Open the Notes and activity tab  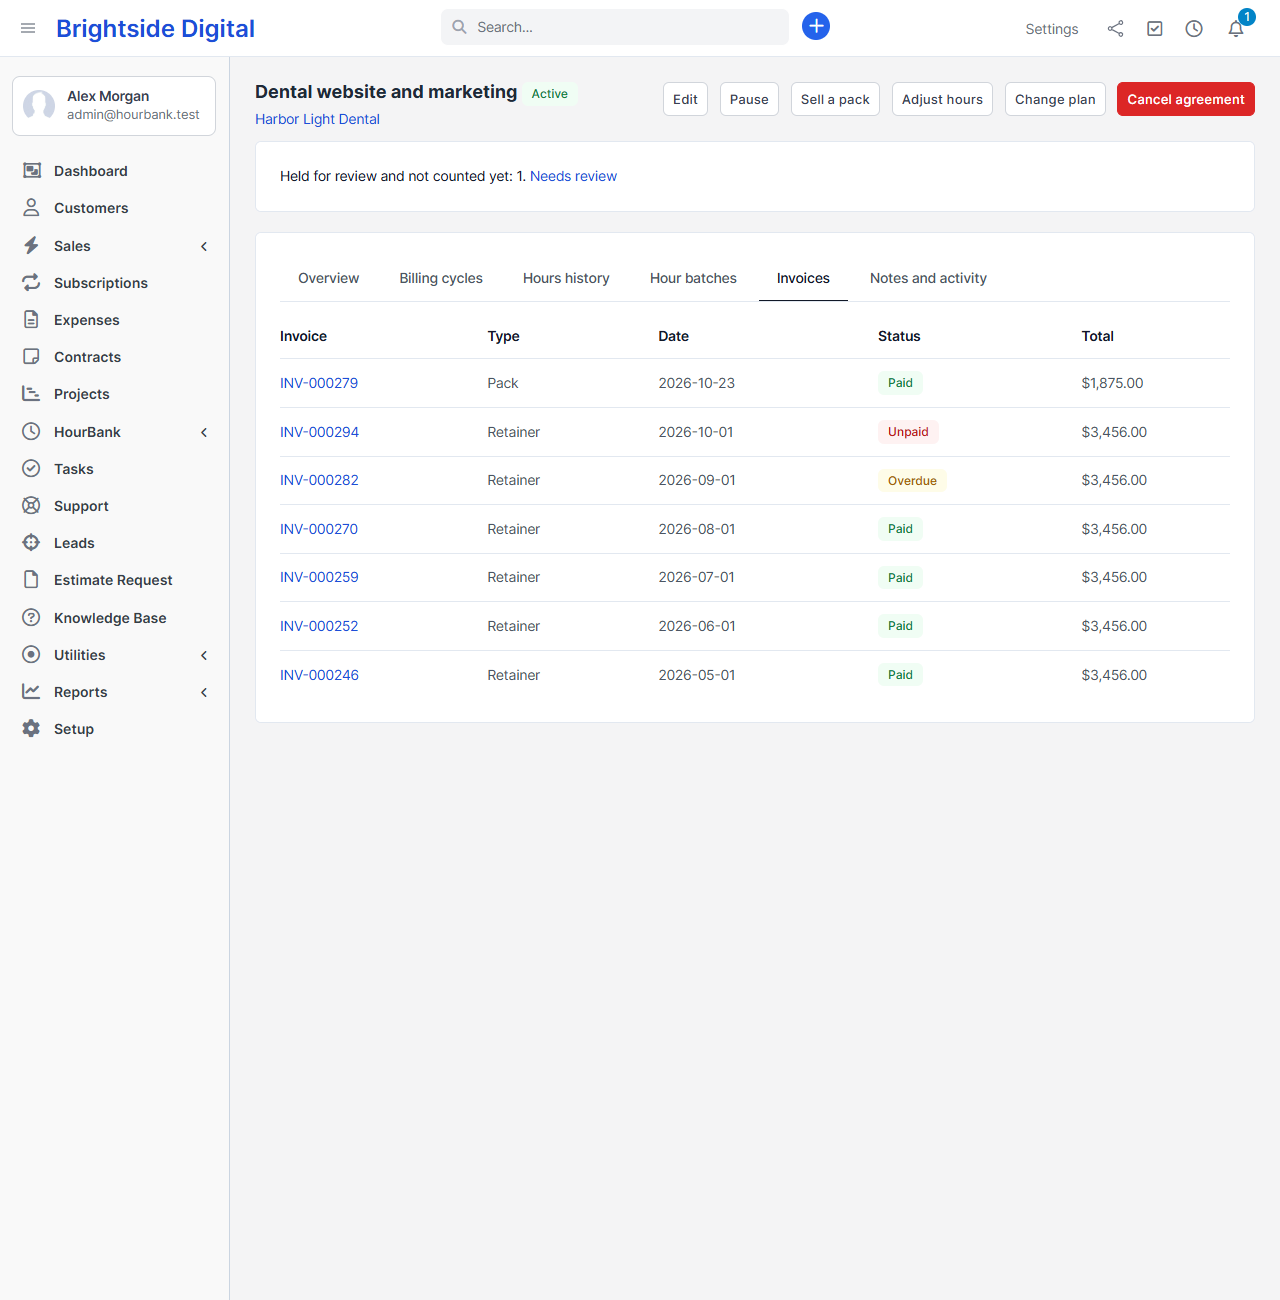tap(928, 278)
